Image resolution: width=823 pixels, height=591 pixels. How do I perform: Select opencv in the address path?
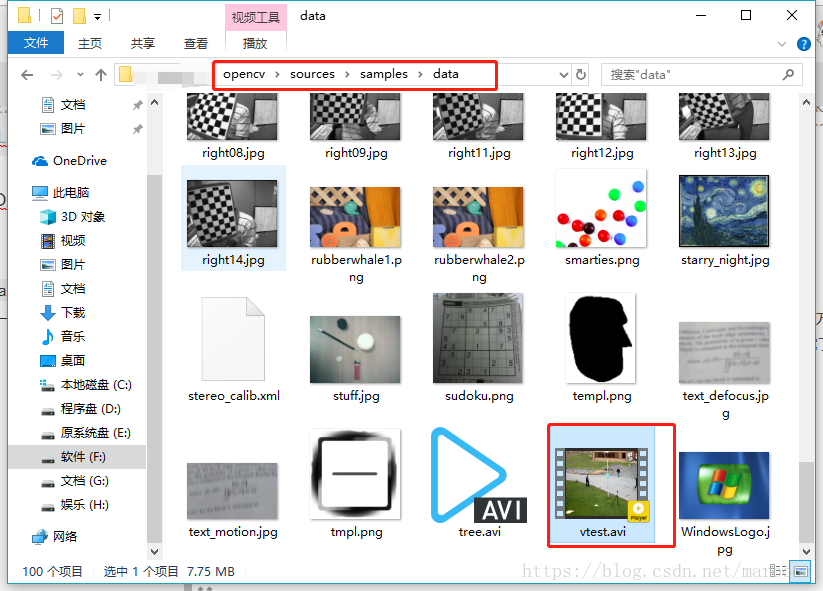click(x=244, y=74)
